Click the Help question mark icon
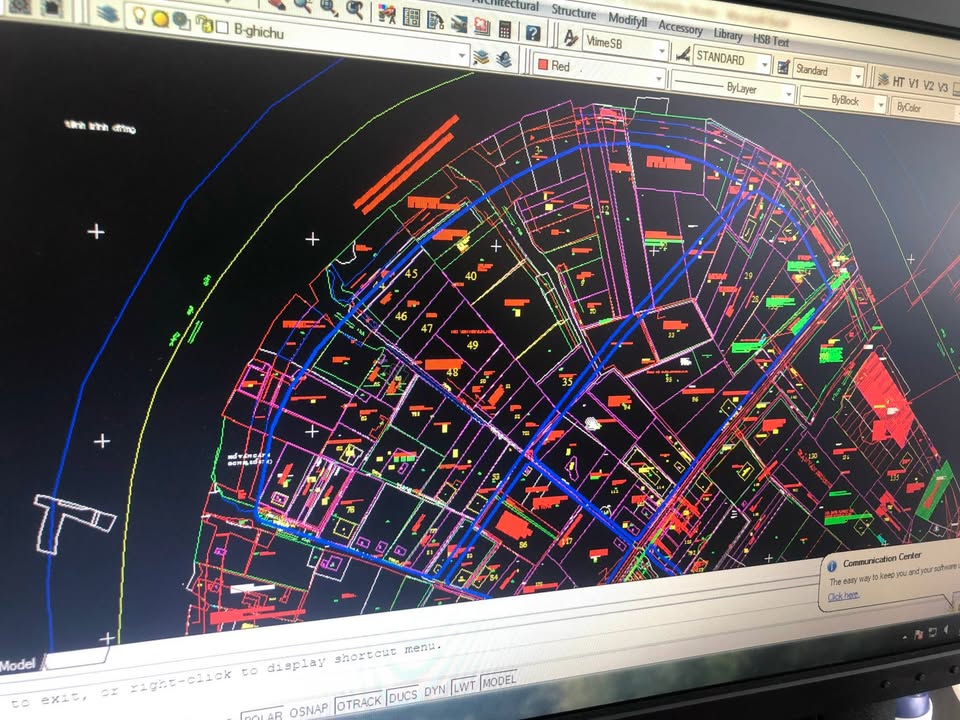Viewport: 960px width, 720px height. pyautogui.click(x=533, y=32)
